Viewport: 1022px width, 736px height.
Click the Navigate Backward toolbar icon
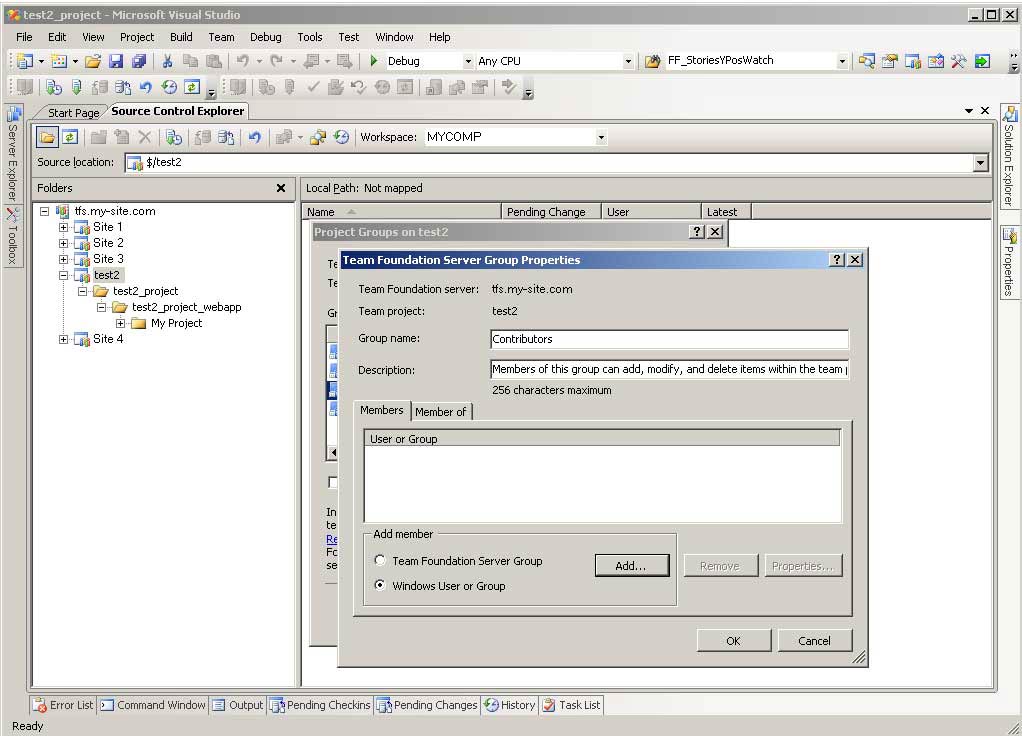tap(312, 61)
